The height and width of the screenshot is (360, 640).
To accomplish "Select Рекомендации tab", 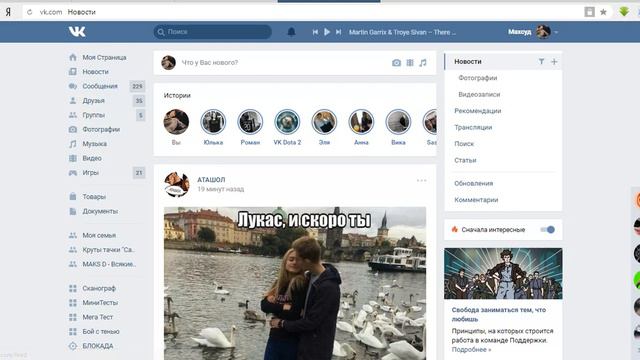I will [x=478, y=111].
